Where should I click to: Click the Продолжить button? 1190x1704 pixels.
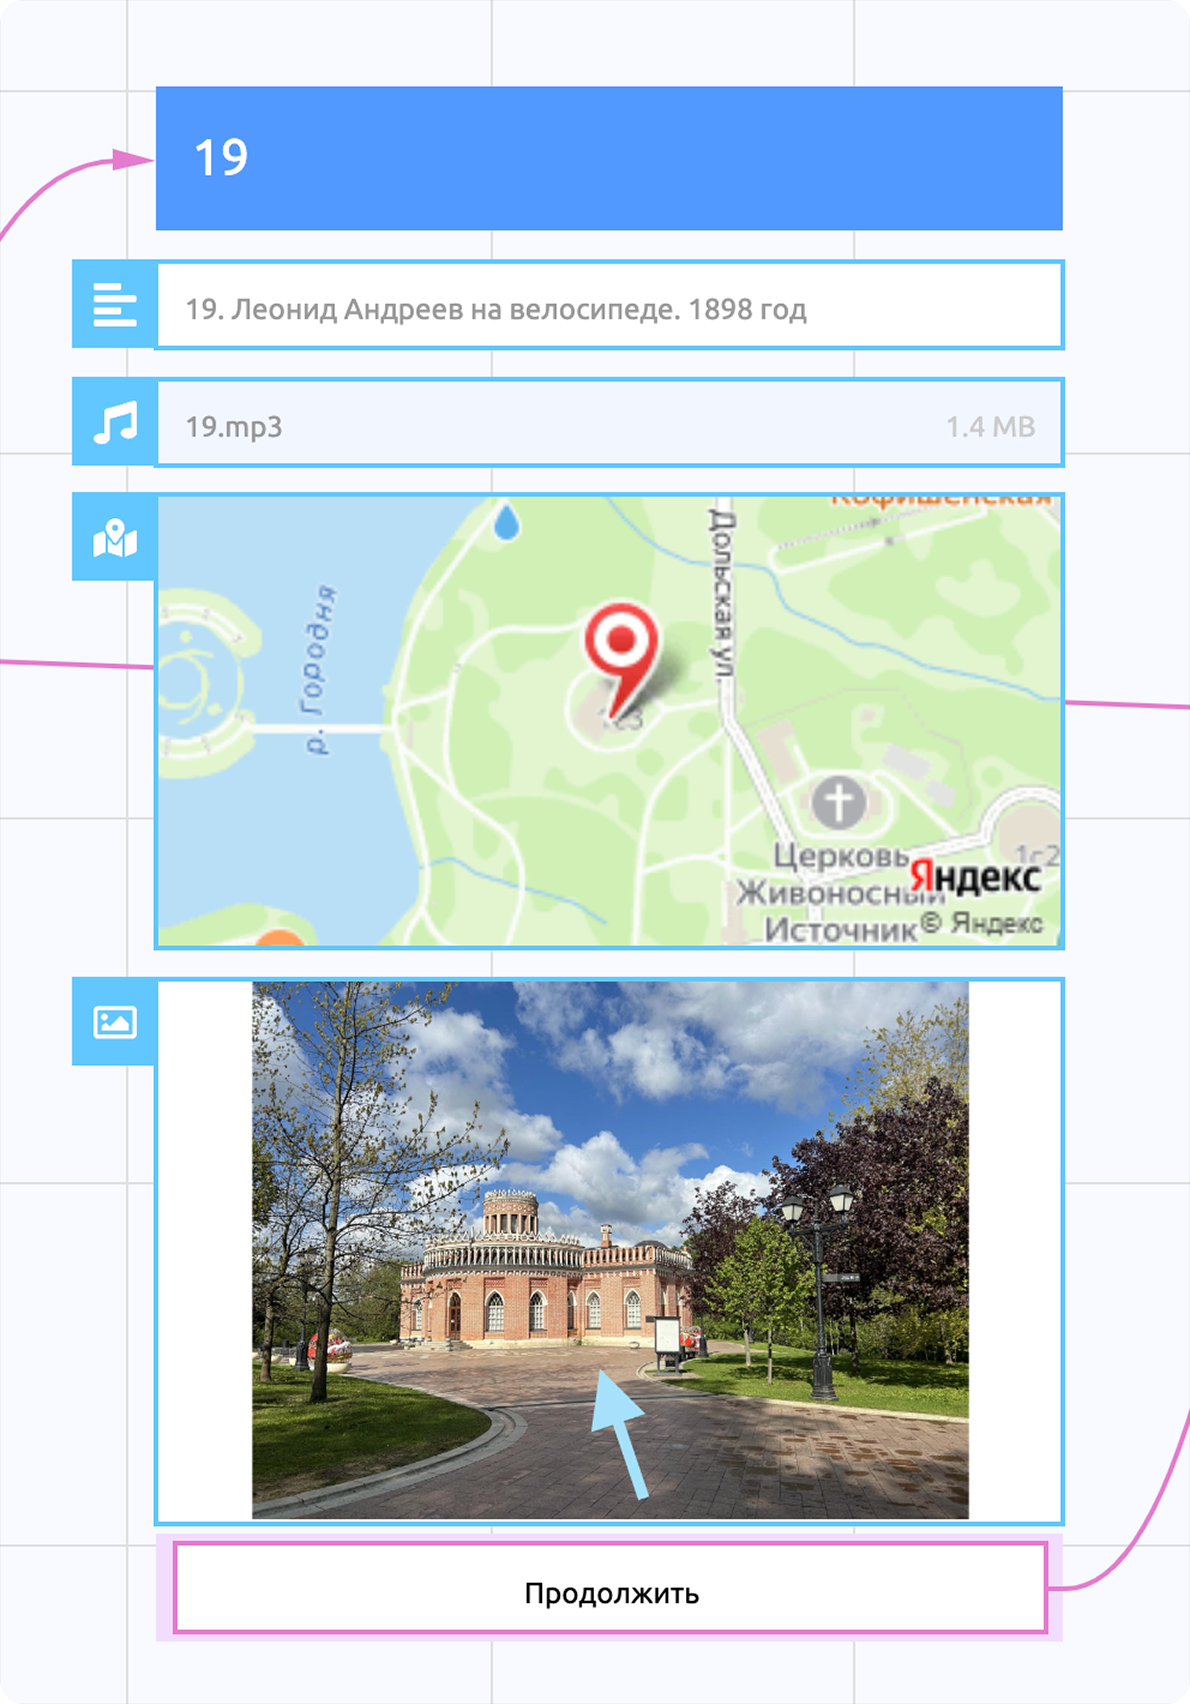click(x=610, y=1588)
